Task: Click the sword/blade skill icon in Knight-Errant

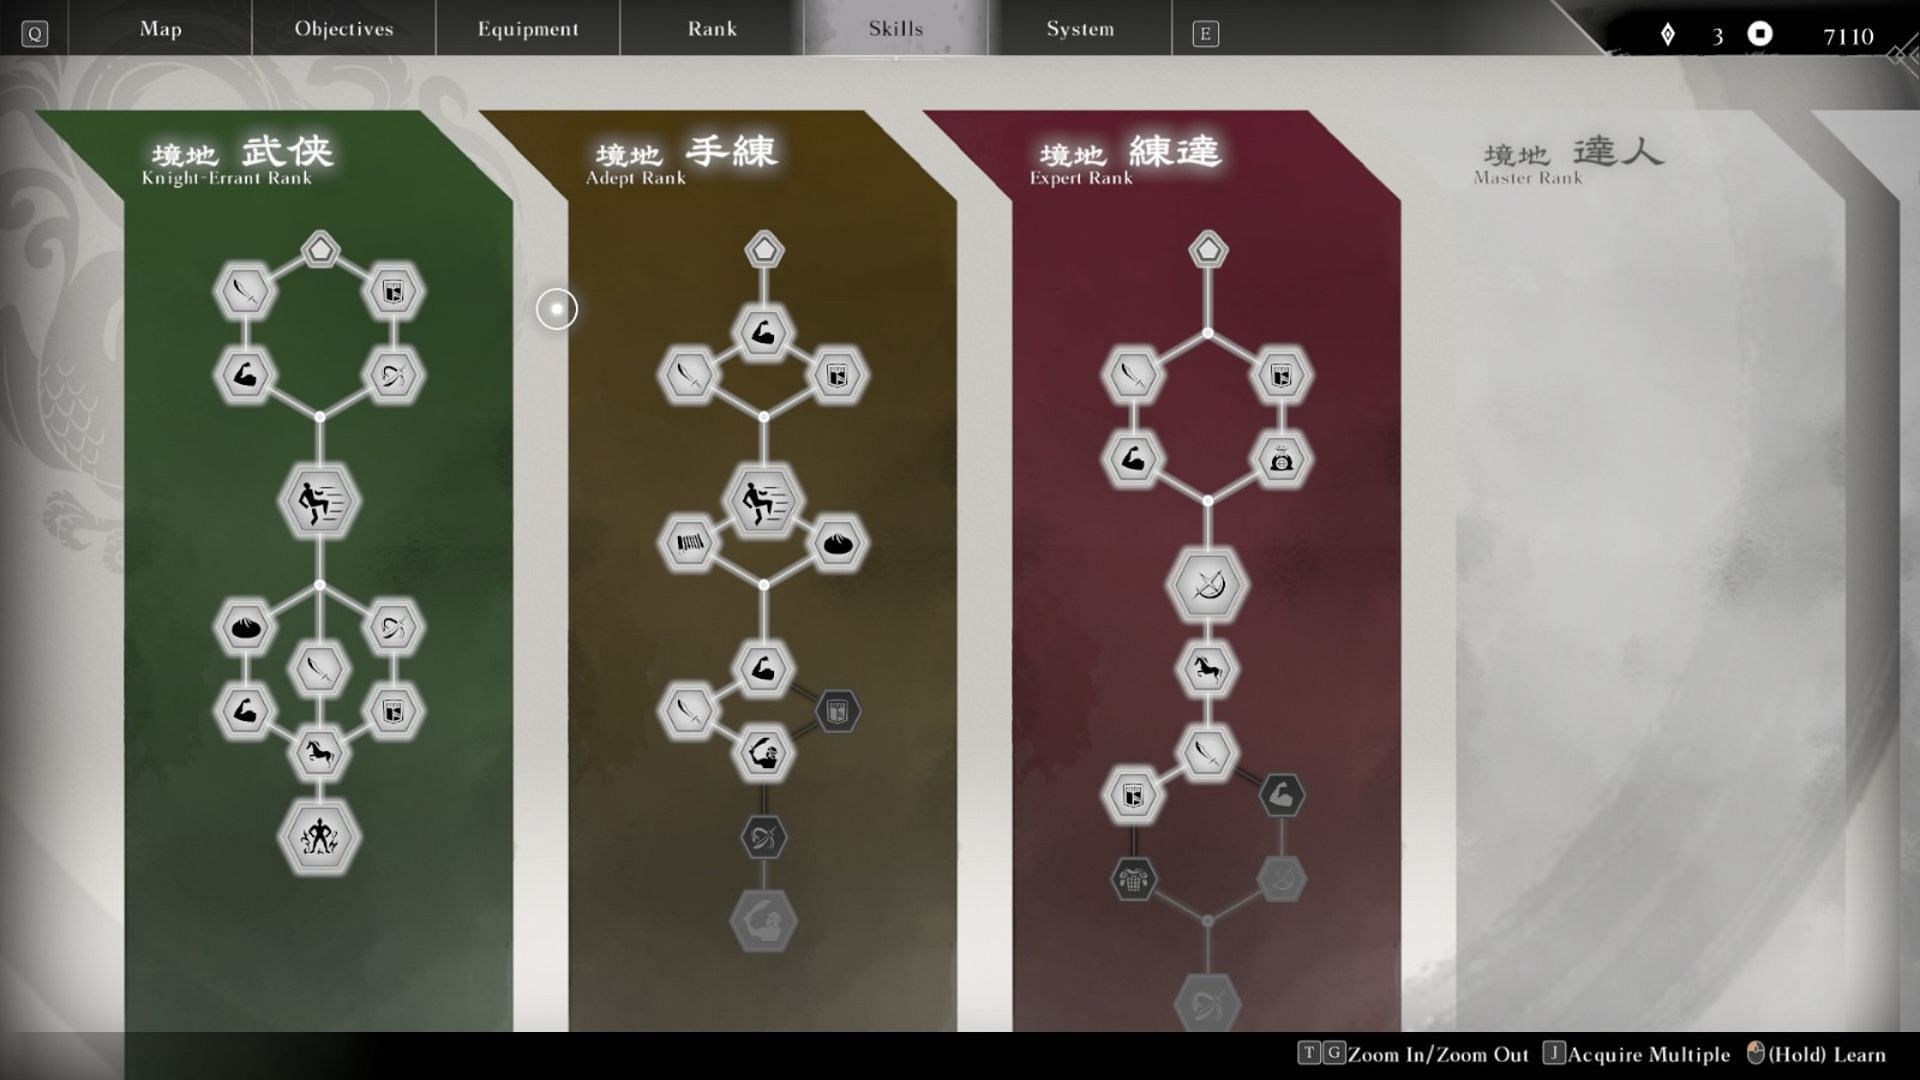Action: (243, 291)
